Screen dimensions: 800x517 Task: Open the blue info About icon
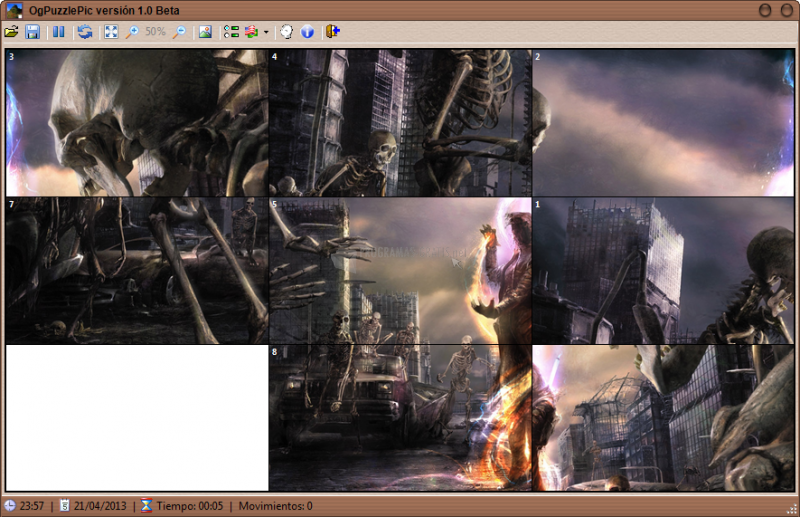pyautogui.click(x=307, y=32)
